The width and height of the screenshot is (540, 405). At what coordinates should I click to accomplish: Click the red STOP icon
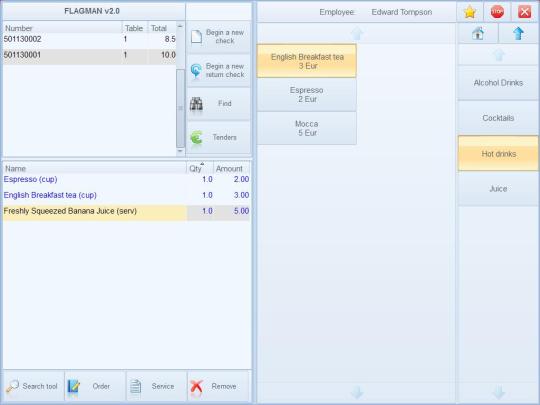click(497, 12)
